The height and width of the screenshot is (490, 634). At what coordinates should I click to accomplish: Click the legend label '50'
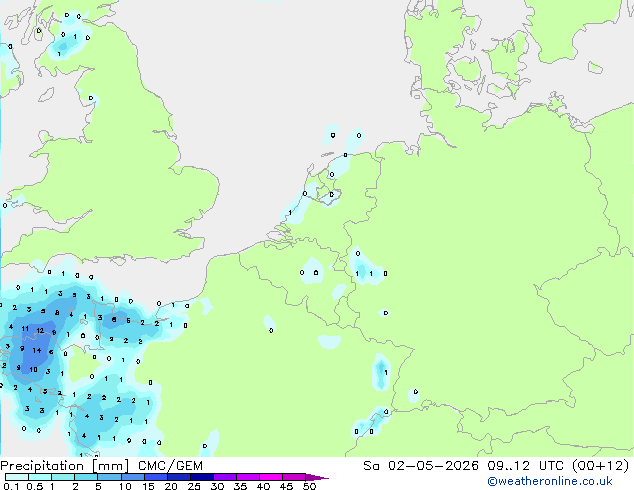tap(310, 486)
